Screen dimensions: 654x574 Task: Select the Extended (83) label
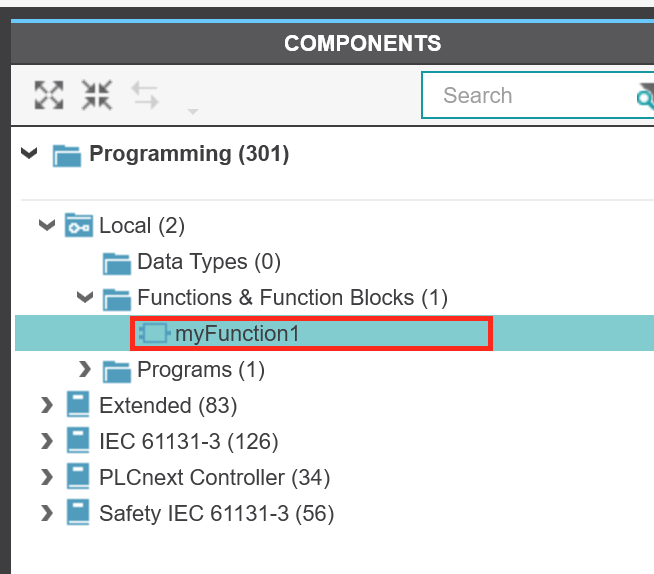coord(168,405)
